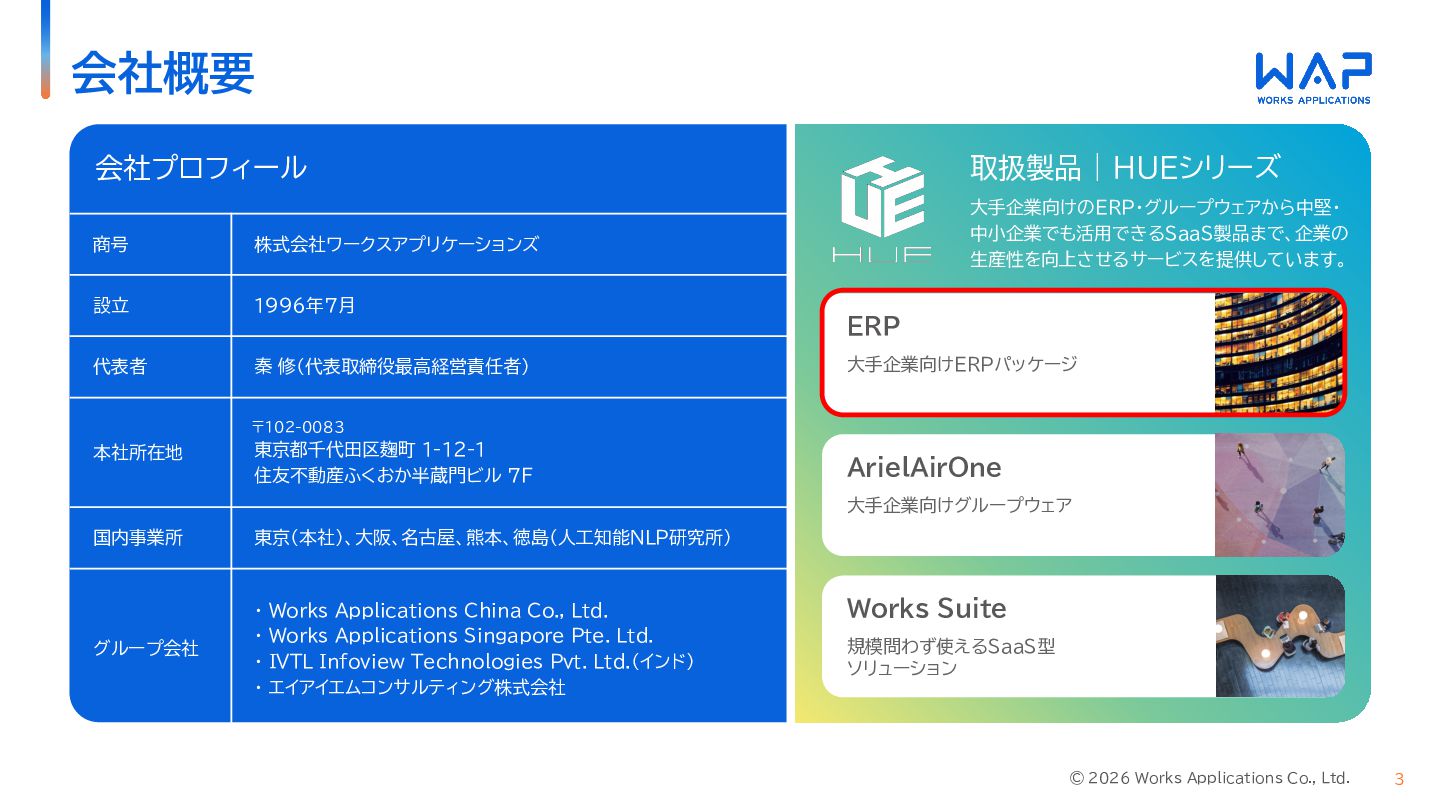The image size is (1440, 810).
Task: Click the 代表者 row label
Action: click(x=120, y=367)
